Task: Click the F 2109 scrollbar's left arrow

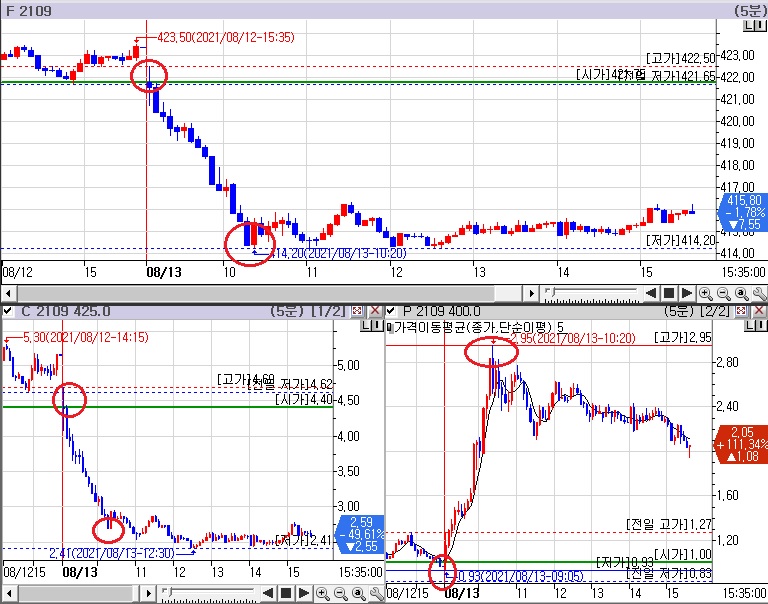Action: coord(7,294)
